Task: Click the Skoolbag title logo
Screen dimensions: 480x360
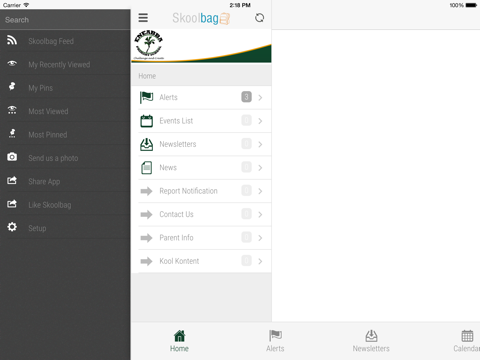Action: coord(201,18)
